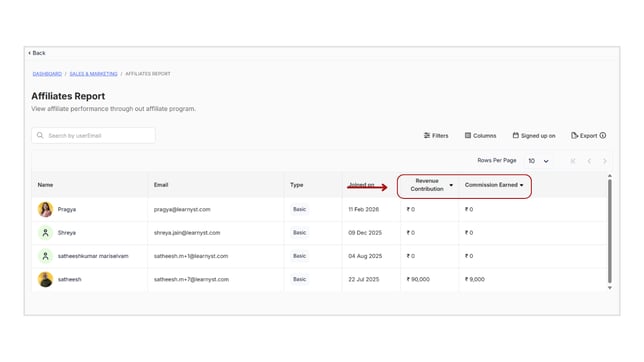Select email satheesh.m+7@learnyst.com

191,279
